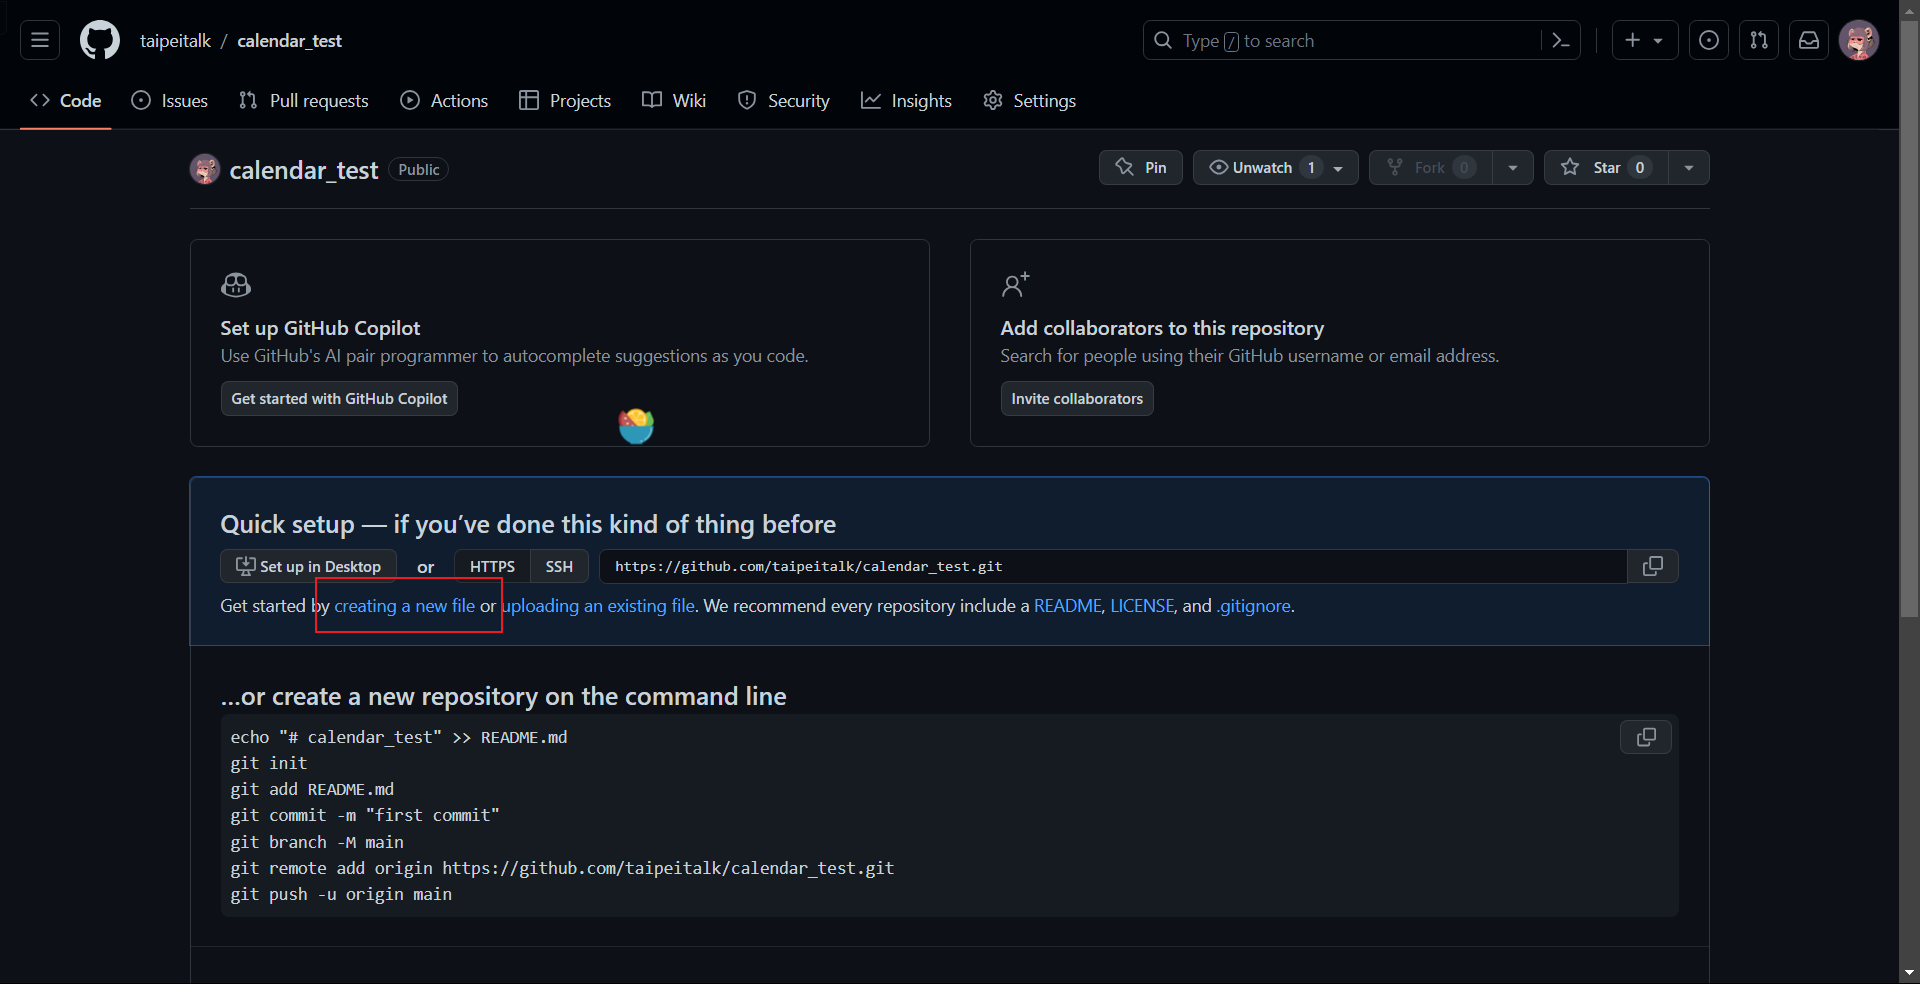This screenshot has width=1920, height=984.
Task: Copy the repository URL to clipboard
Action: [1653, 566]
